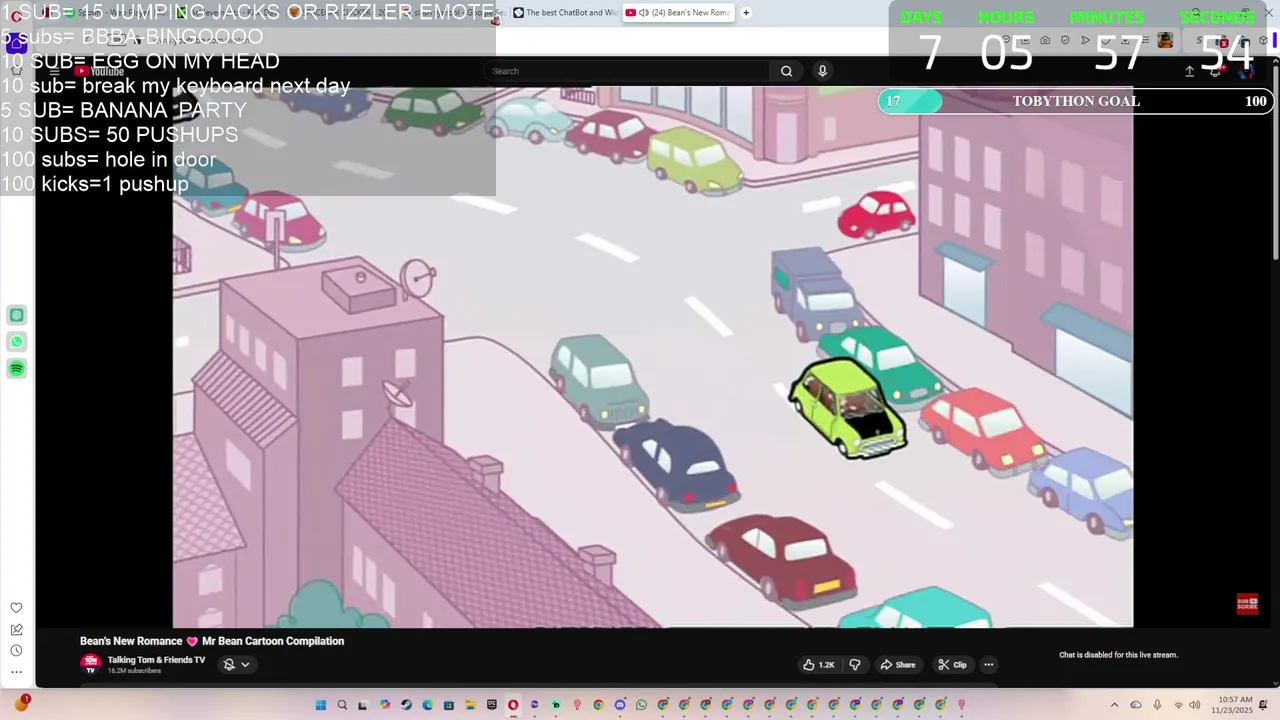Select the Bean's New Romance browser tab
The height and width of the screenshot is (720, 1280).
click(679, 13)
